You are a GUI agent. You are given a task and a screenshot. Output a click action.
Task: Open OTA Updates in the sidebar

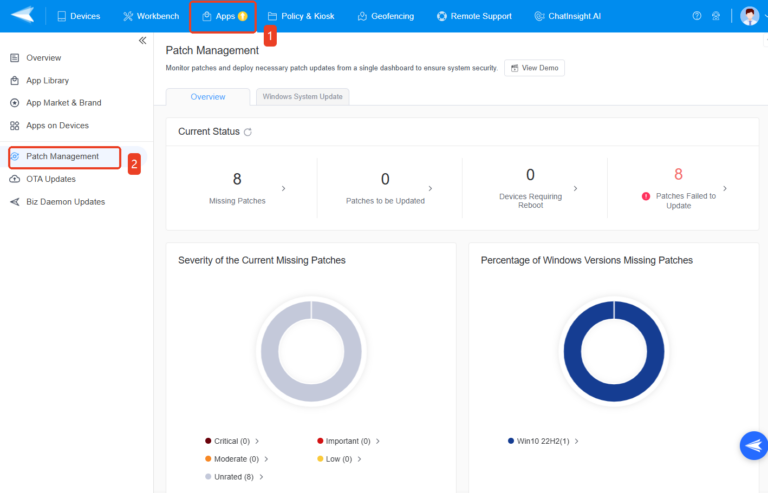pyautogui.click(x=50, y=179)
